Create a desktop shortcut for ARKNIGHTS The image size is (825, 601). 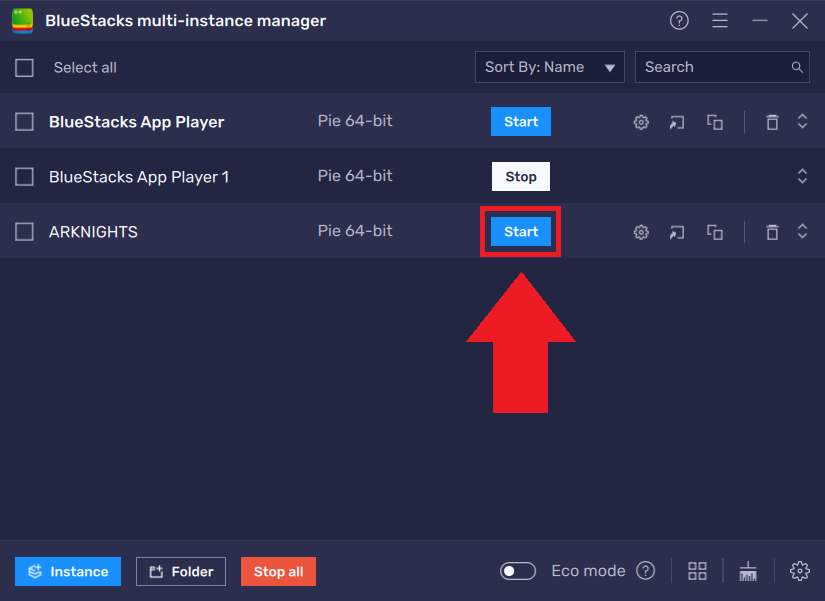pyautogui.click(x=676, y=231)
